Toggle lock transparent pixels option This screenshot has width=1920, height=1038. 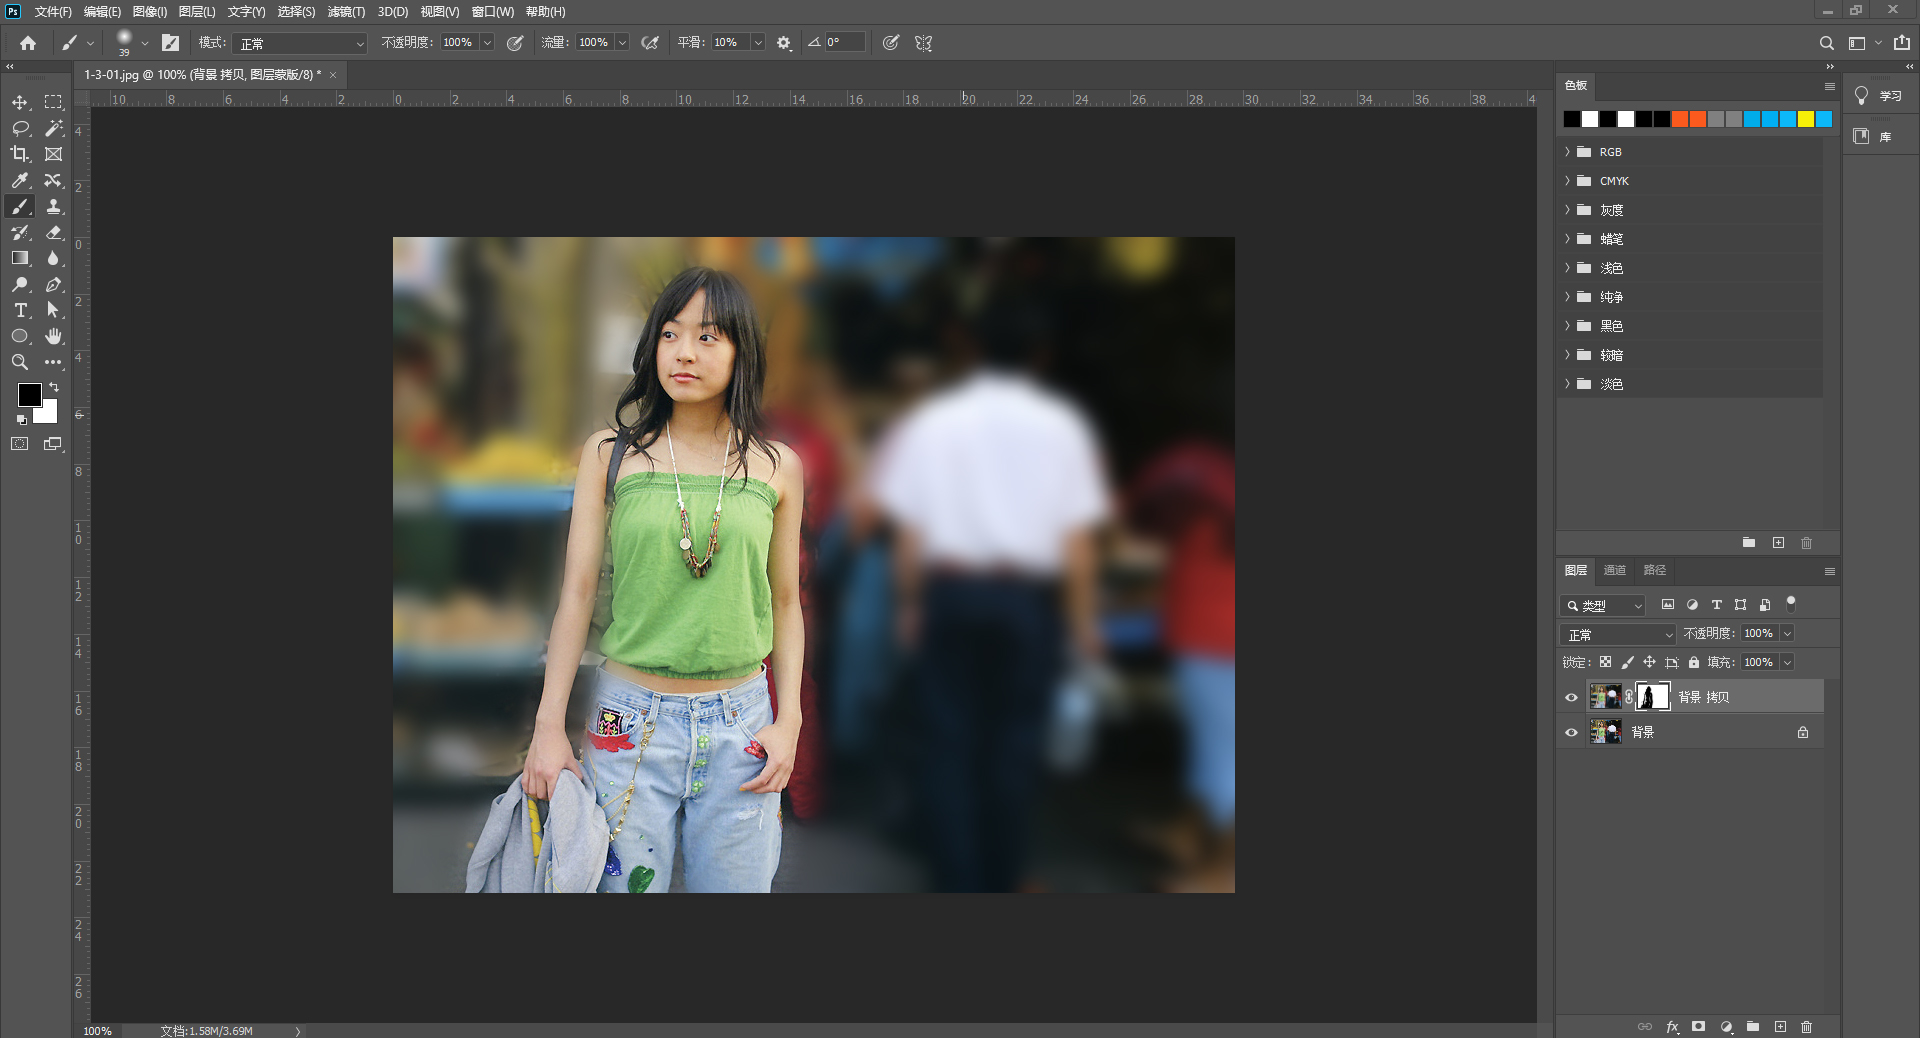click(1605, 662)
